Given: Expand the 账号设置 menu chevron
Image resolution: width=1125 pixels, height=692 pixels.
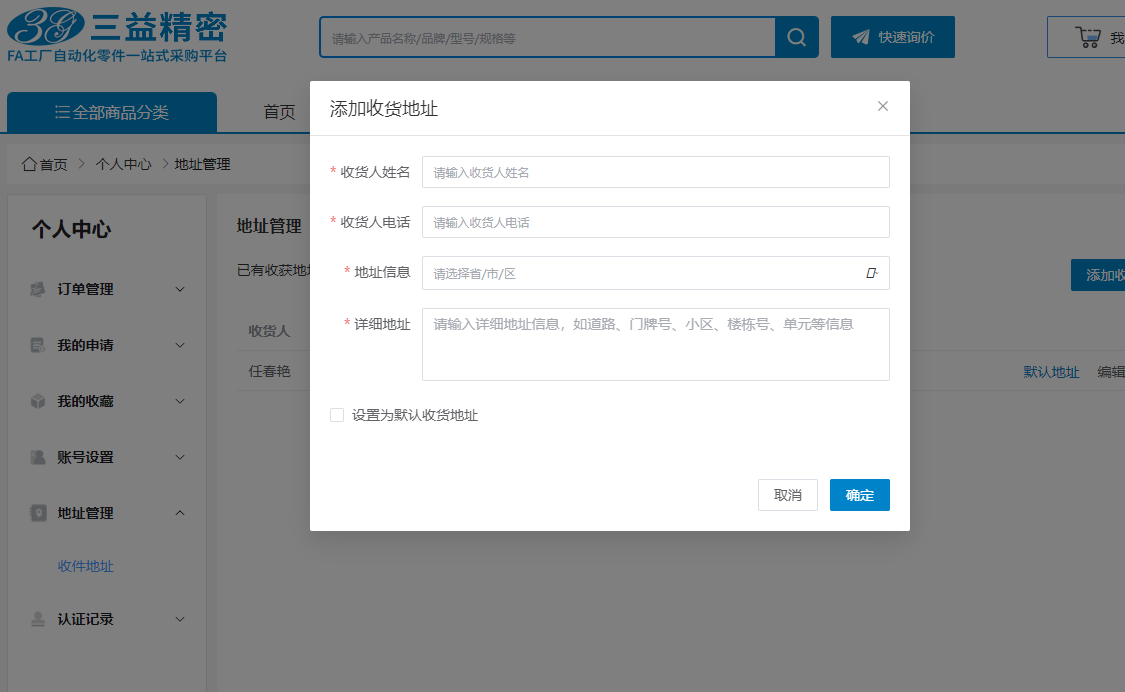Looking at the screenshot, I should coord(180,457).
